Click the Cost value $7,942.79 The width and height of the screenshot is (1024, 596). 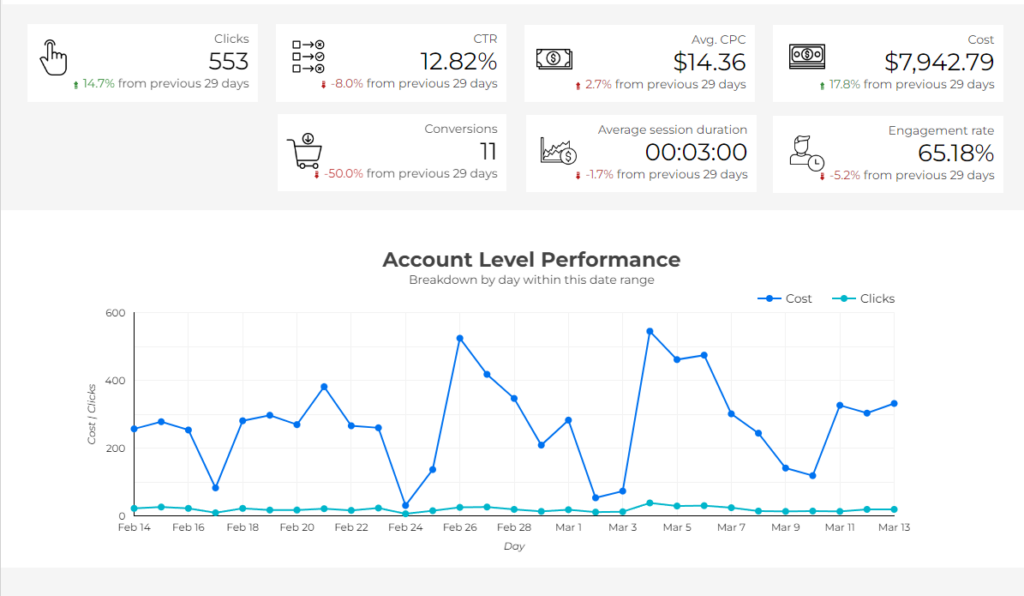point(939,62)
